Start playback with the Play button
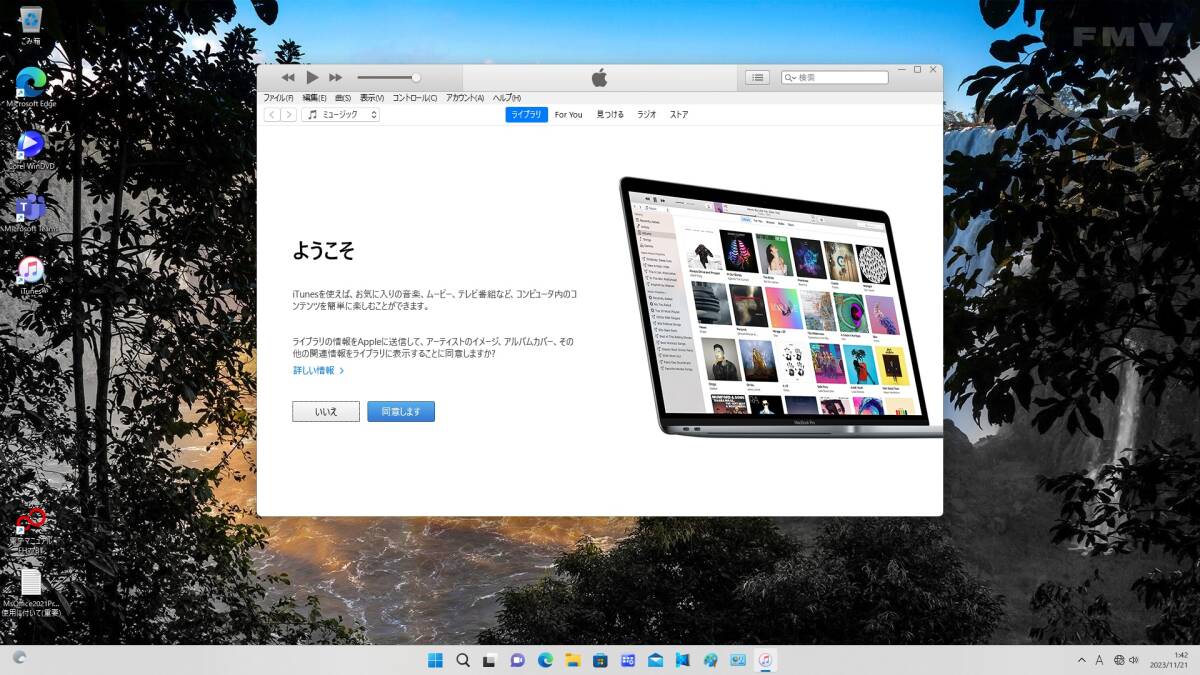 pyautogui.click(x=312, y=77)
